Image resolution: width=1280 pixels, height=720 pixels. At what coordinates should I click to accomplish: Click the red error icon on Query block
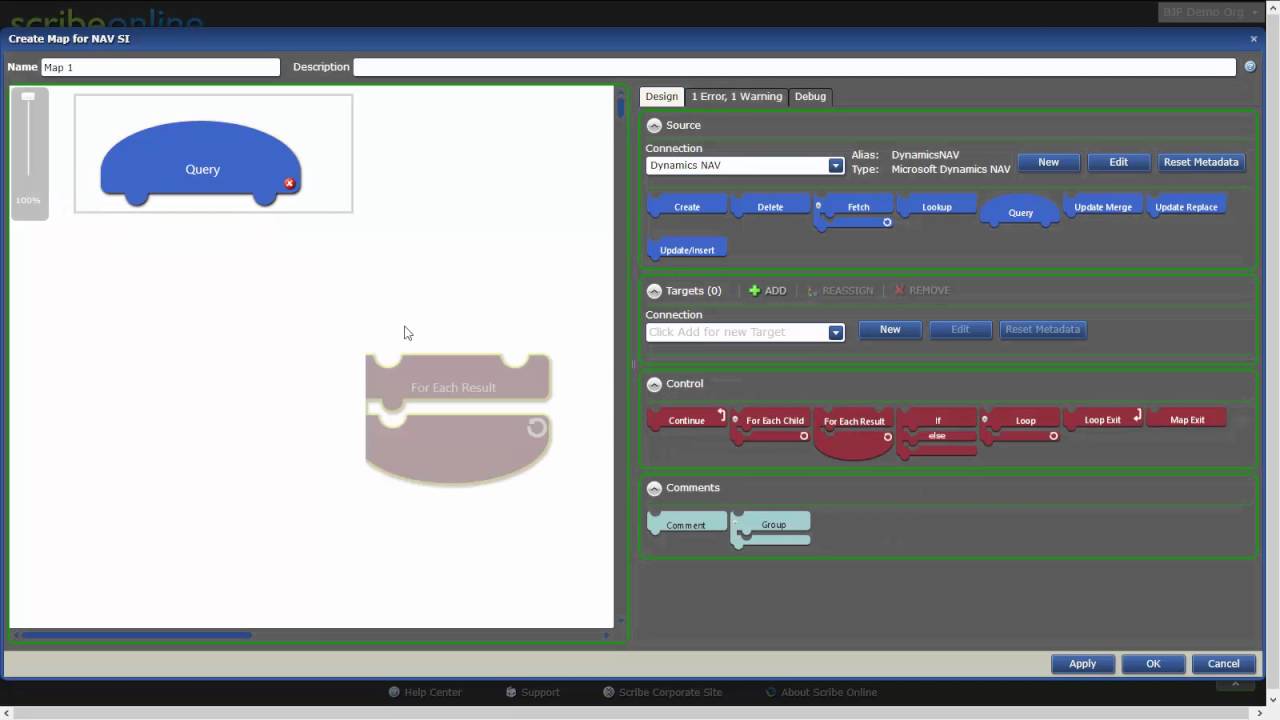[x=290, y=183]
